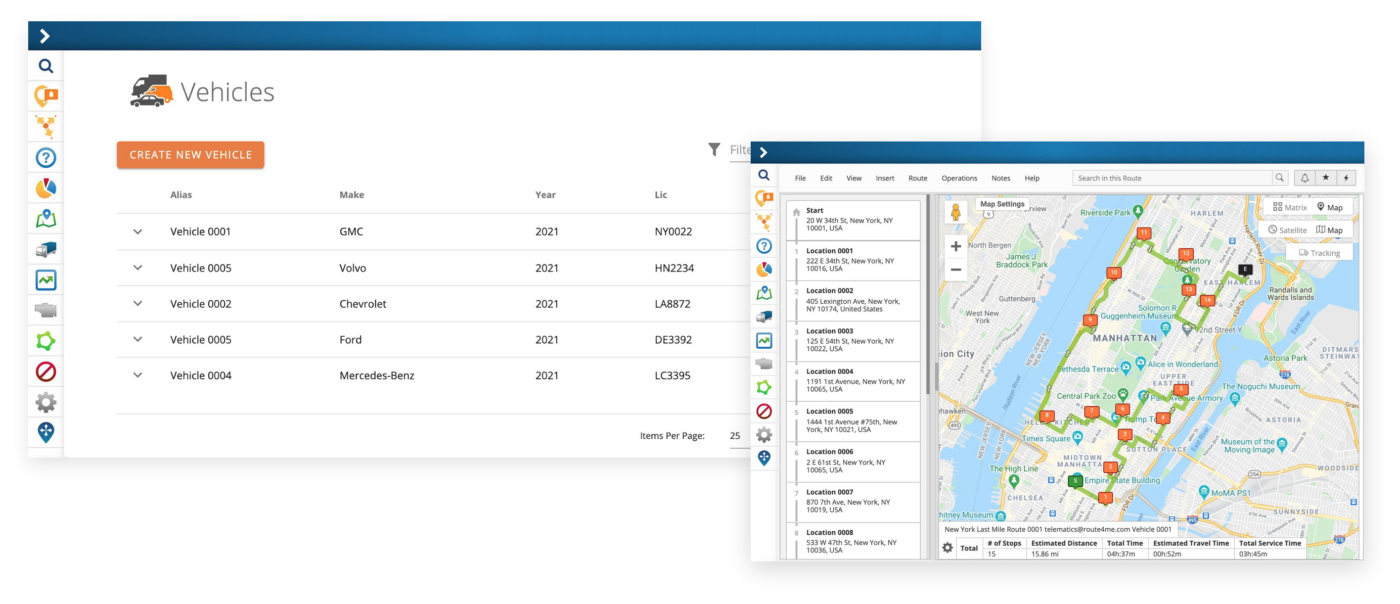1400x604 pixels.
Task: Toggle the Tracking option on map
Action: [1319, 253]
